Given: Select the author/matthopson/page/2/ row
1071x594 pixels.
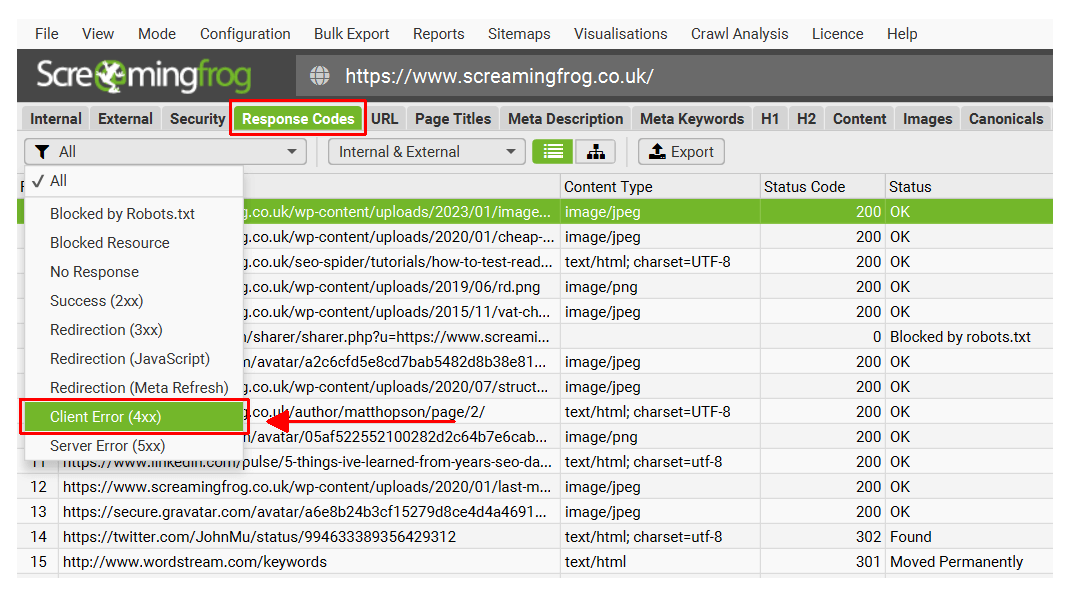Looking at the screenshot, I should click(x=648, y=412).
